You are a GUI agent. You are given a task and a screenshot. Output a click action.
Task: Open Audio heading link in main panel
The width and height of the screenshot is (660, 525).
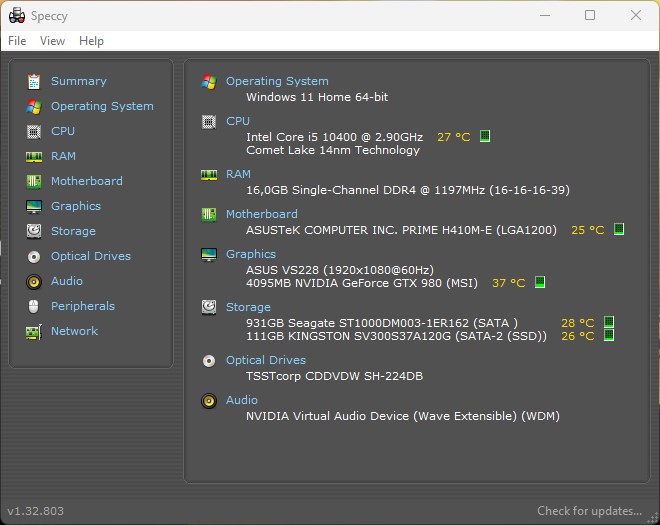(242, 400)
